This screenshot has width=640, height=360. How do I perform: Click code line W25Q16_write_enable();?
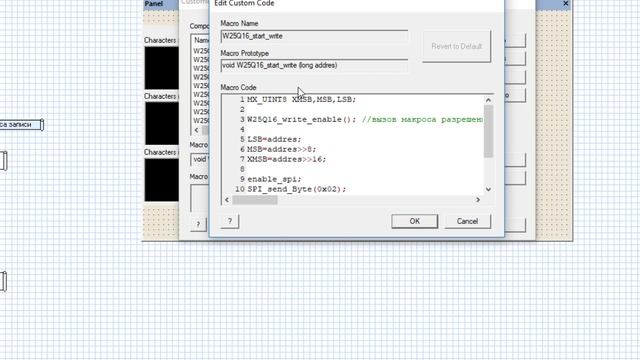pyautogui.click(x=301, y=120)
